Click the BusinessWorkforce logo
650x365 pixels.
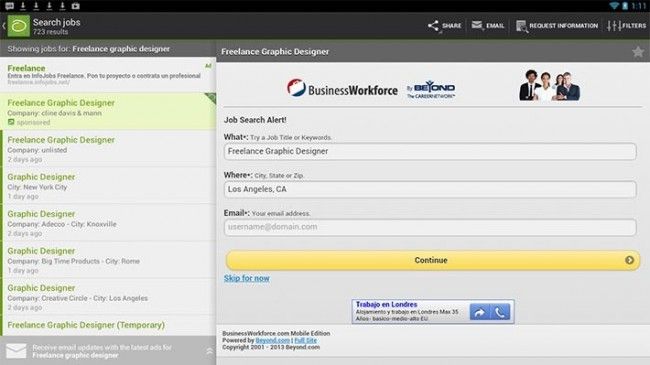point(342,88)
